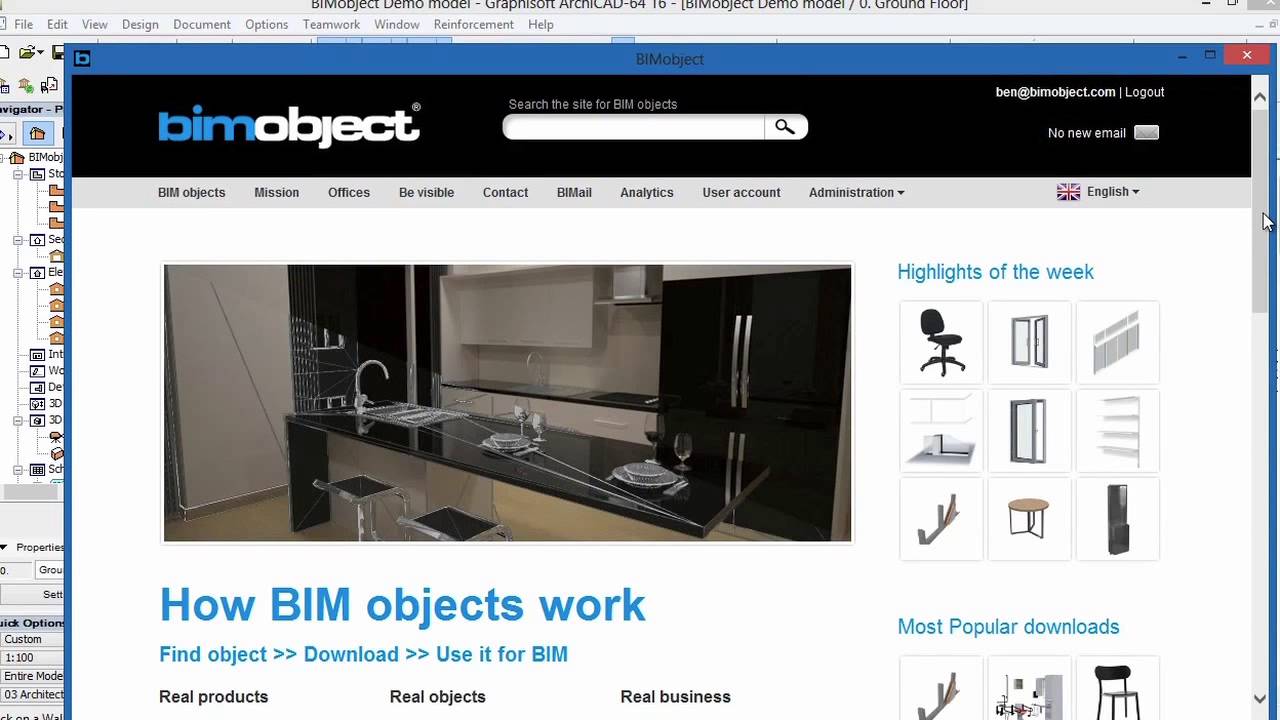The width and height of the screenshot is (1280, 720).
Task: Open the Edit menu
Action: pyautogui.click(x=57, y=24)
